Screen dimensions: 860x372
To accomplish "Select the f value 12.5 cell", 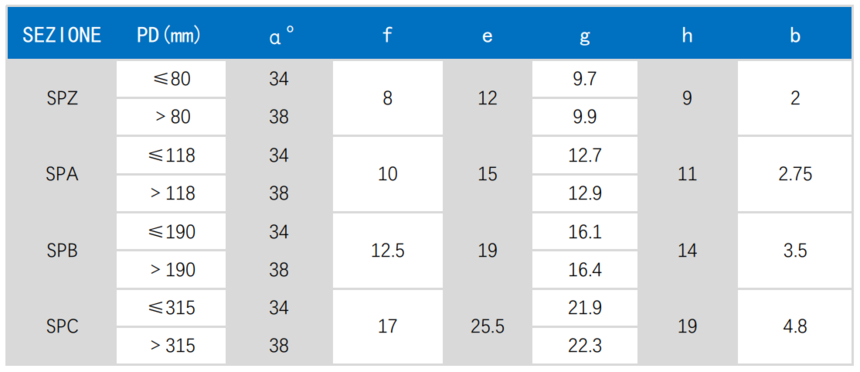I will point(388,251).
